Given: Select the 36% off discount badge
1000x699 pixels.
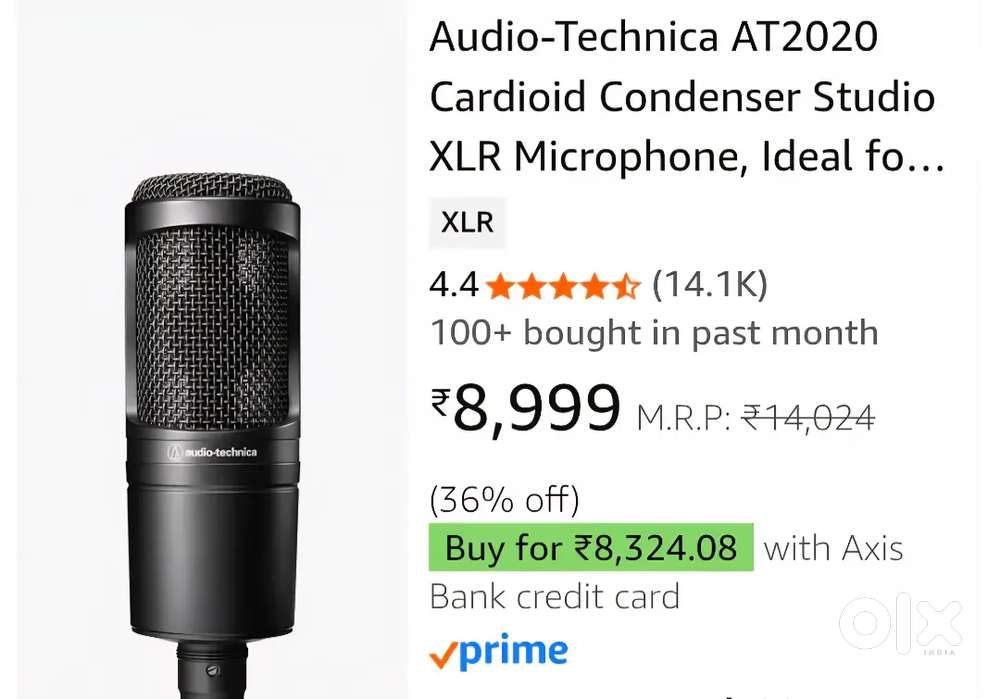Looking at the screenshot, I should [503, 498].
